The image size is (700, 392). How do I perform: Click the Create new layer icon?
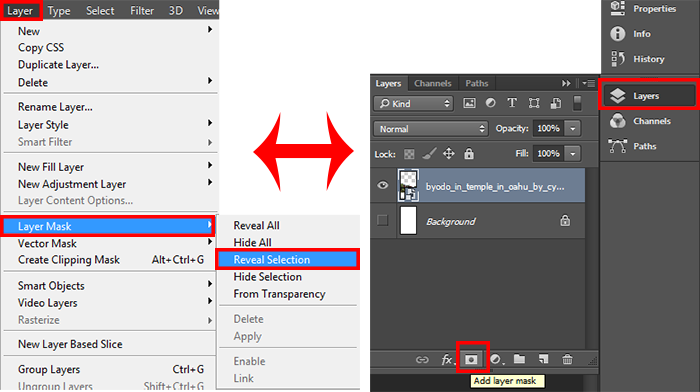543,359
